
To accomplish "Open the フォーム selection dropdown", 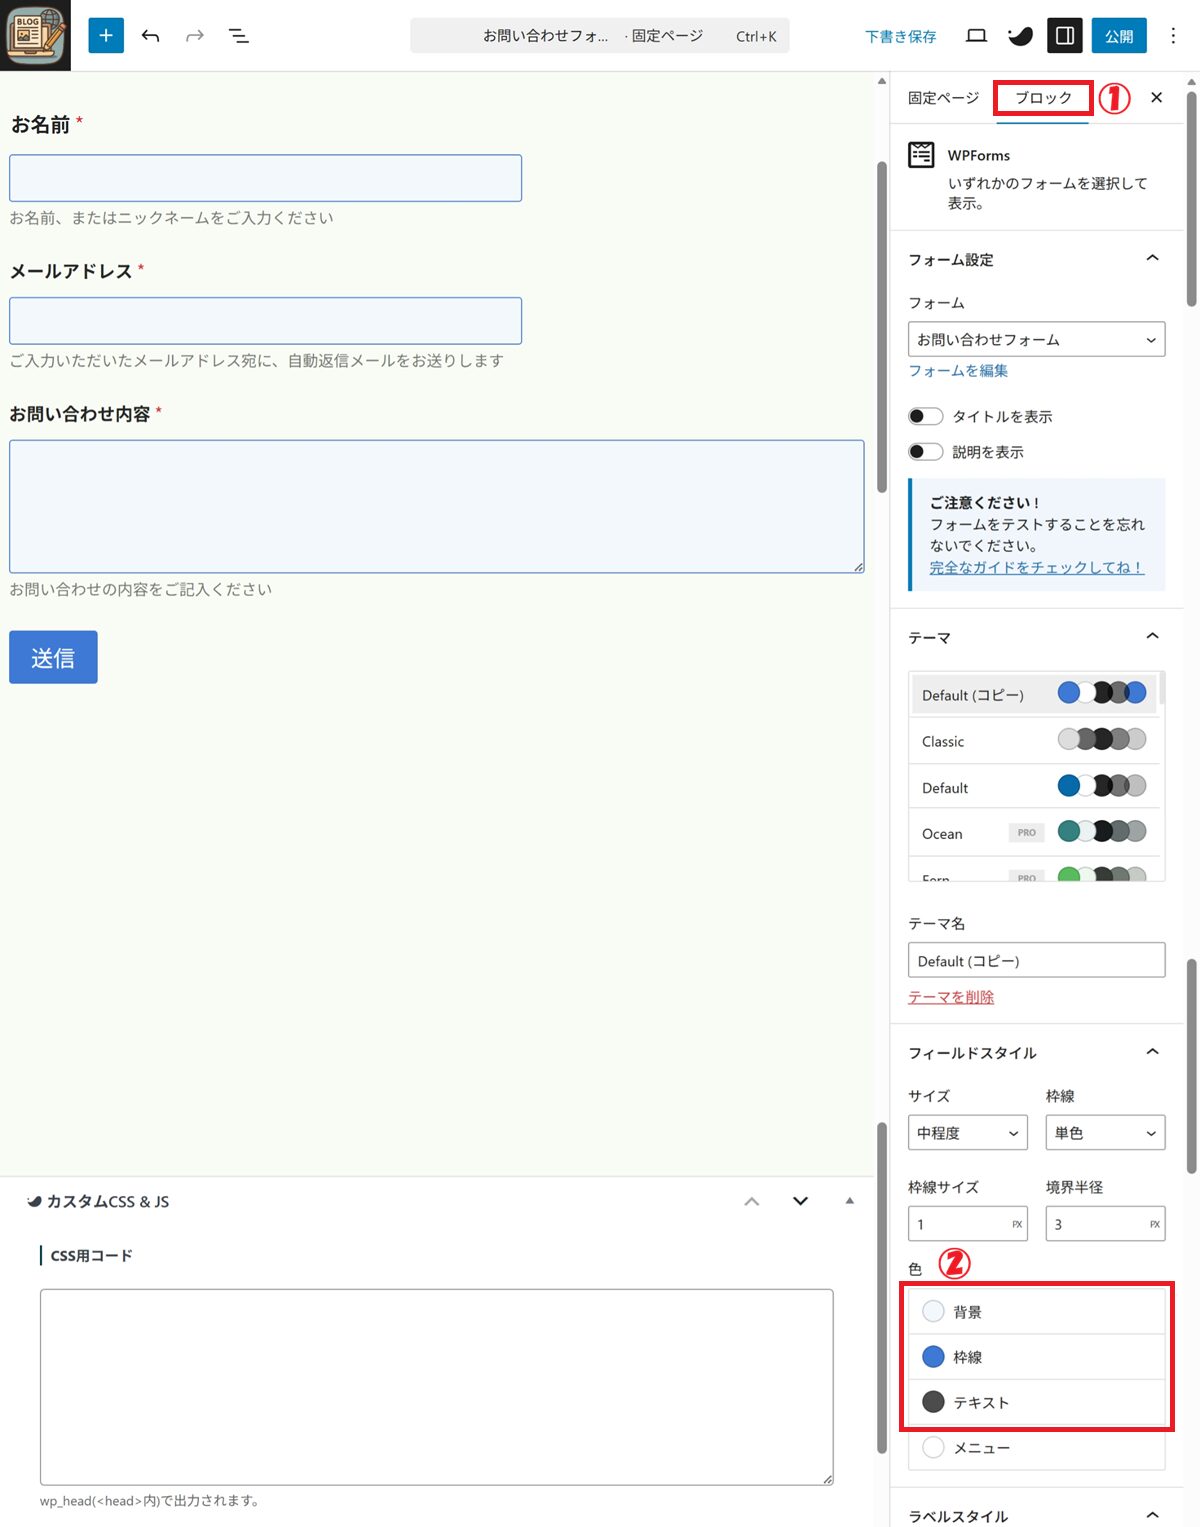I will click(1036, 340).
